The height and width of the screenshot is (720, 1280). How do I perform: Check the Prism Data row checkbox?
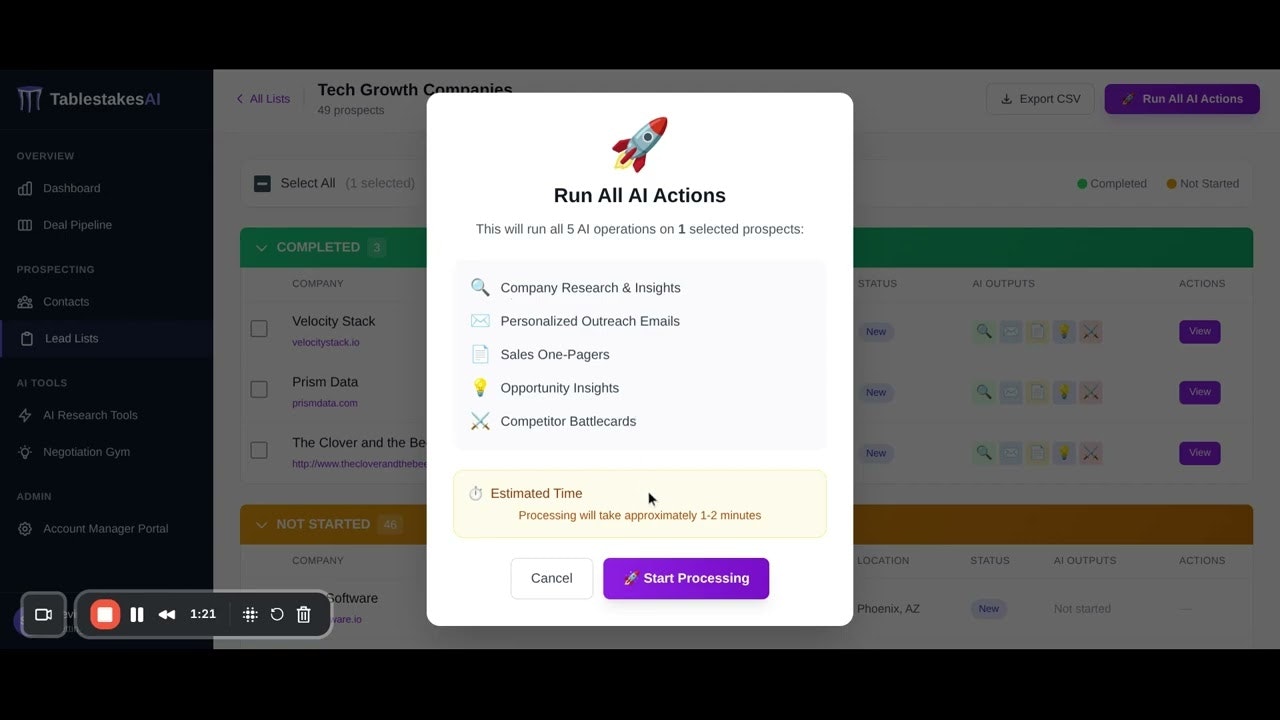coord(259,389)
